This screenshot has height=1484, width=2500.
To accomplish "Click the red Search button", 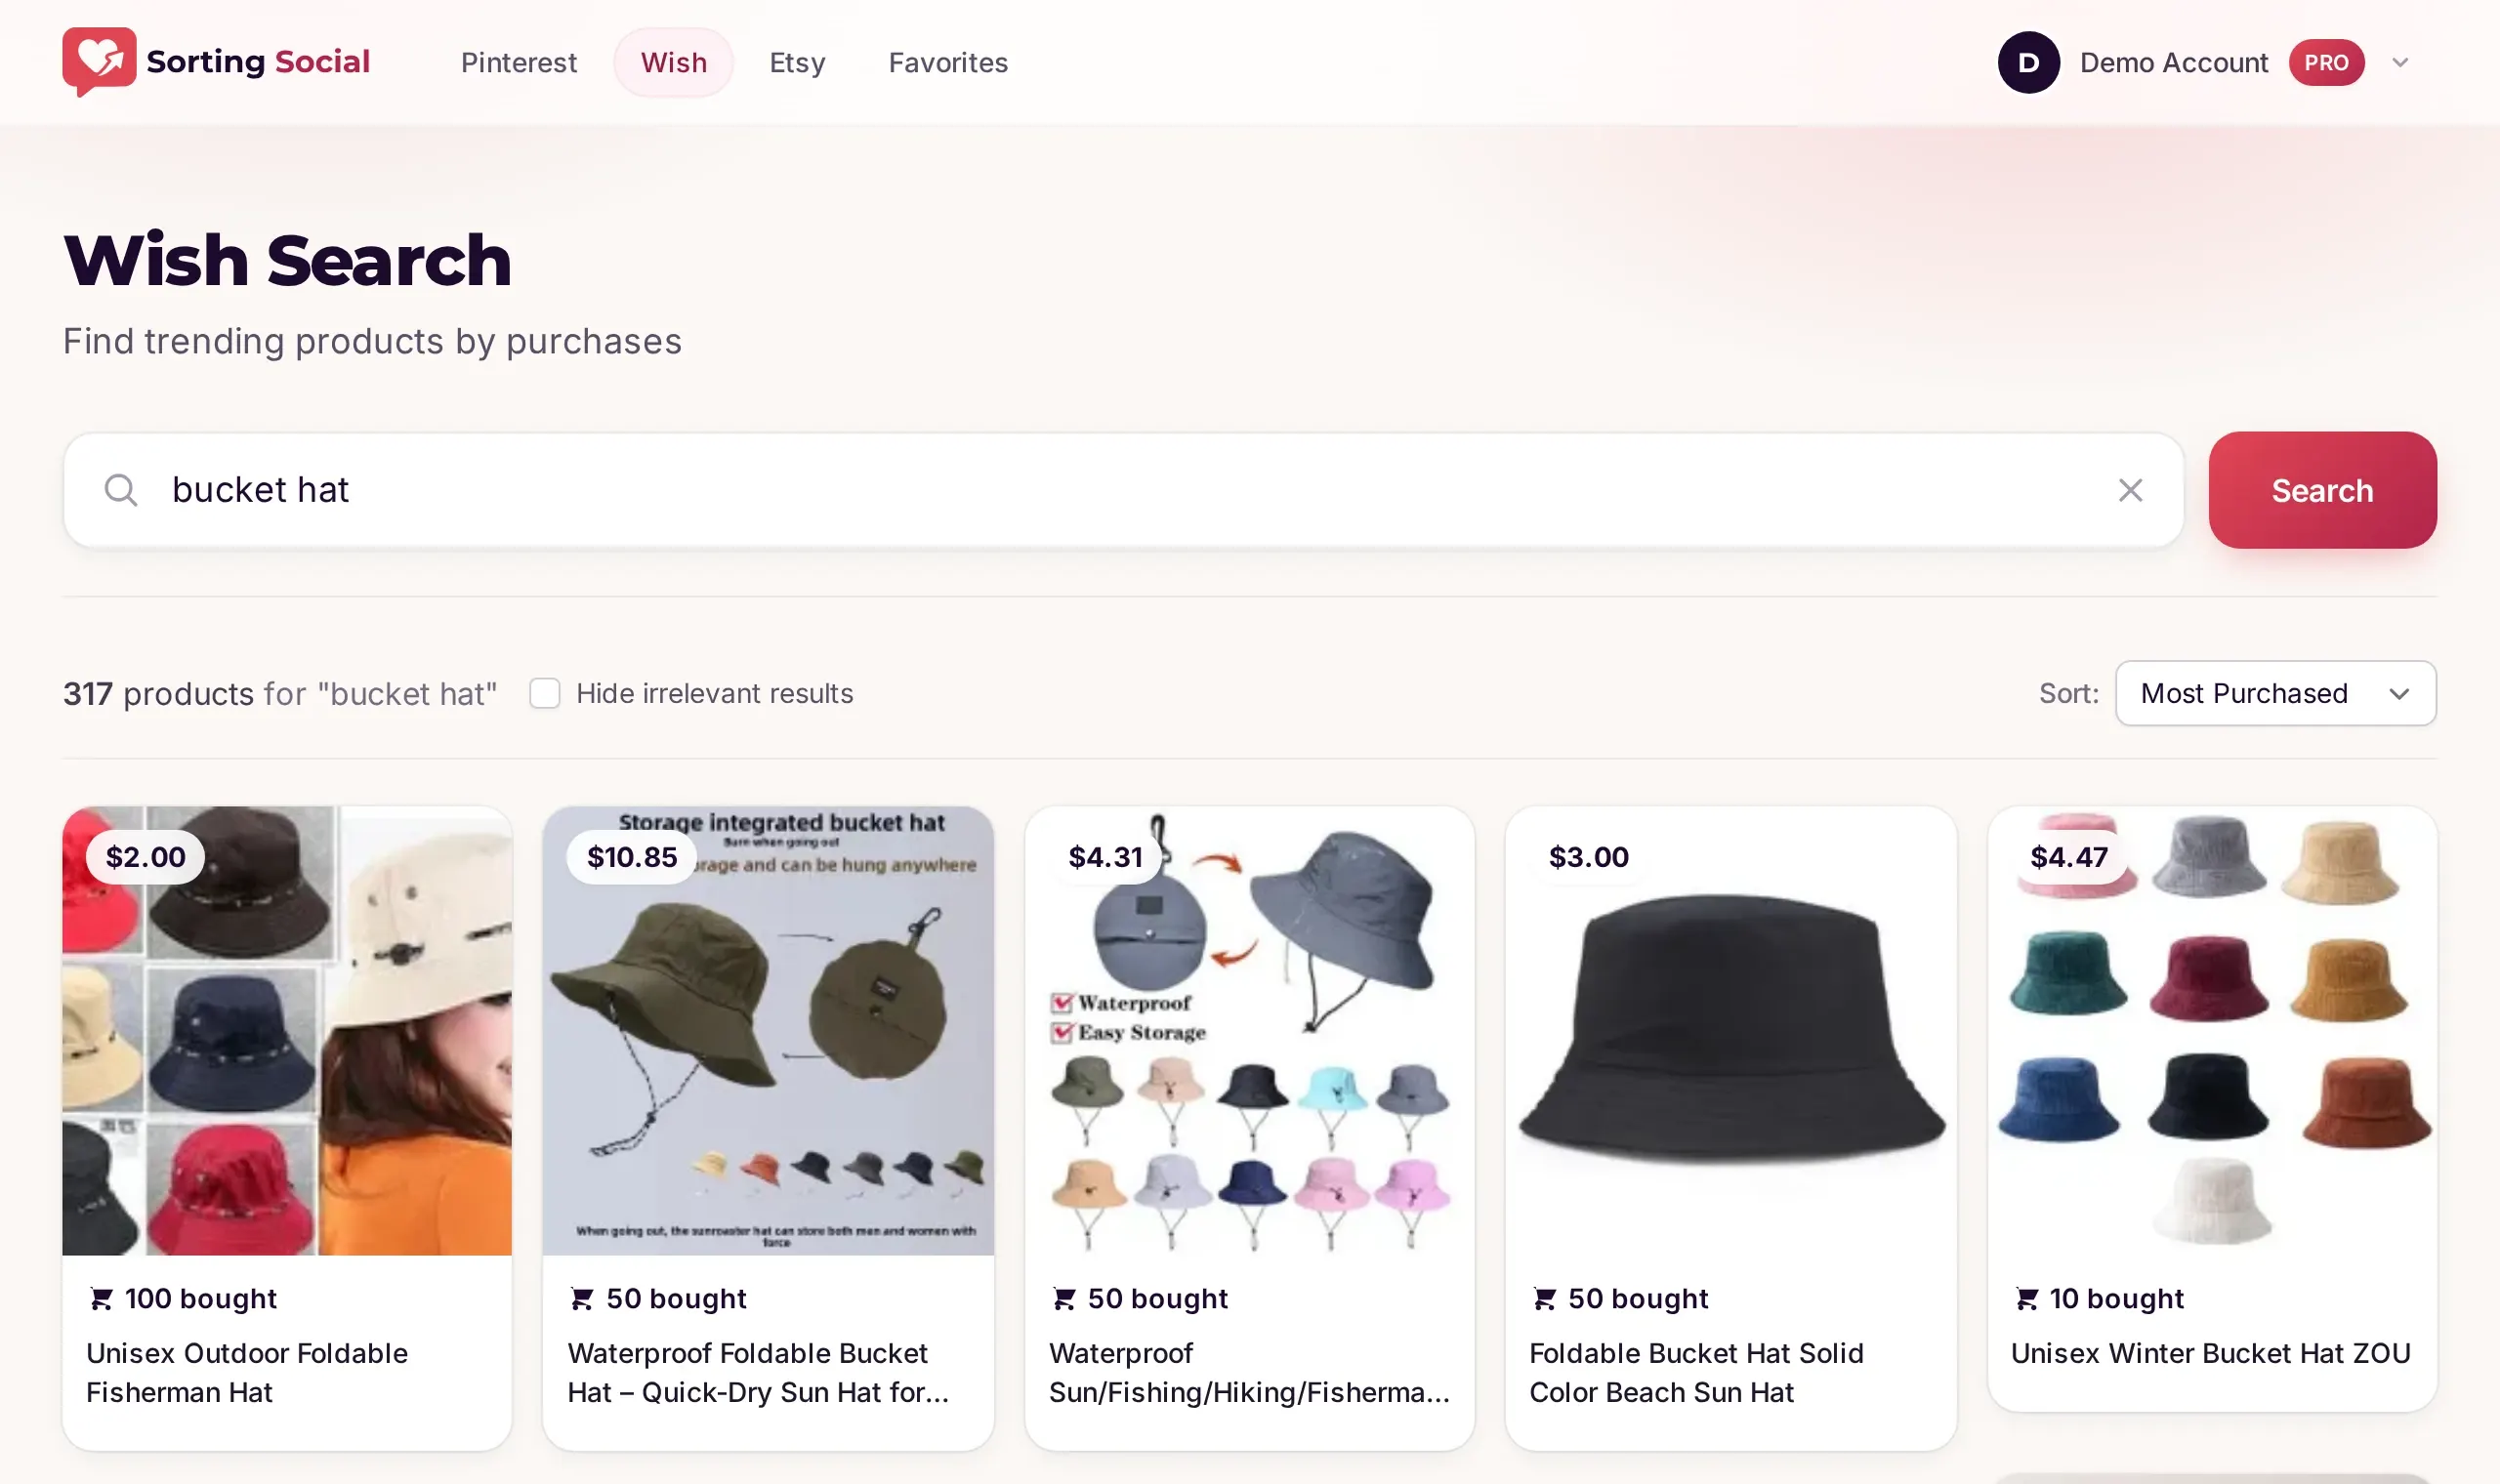I will pos(2322,490).
